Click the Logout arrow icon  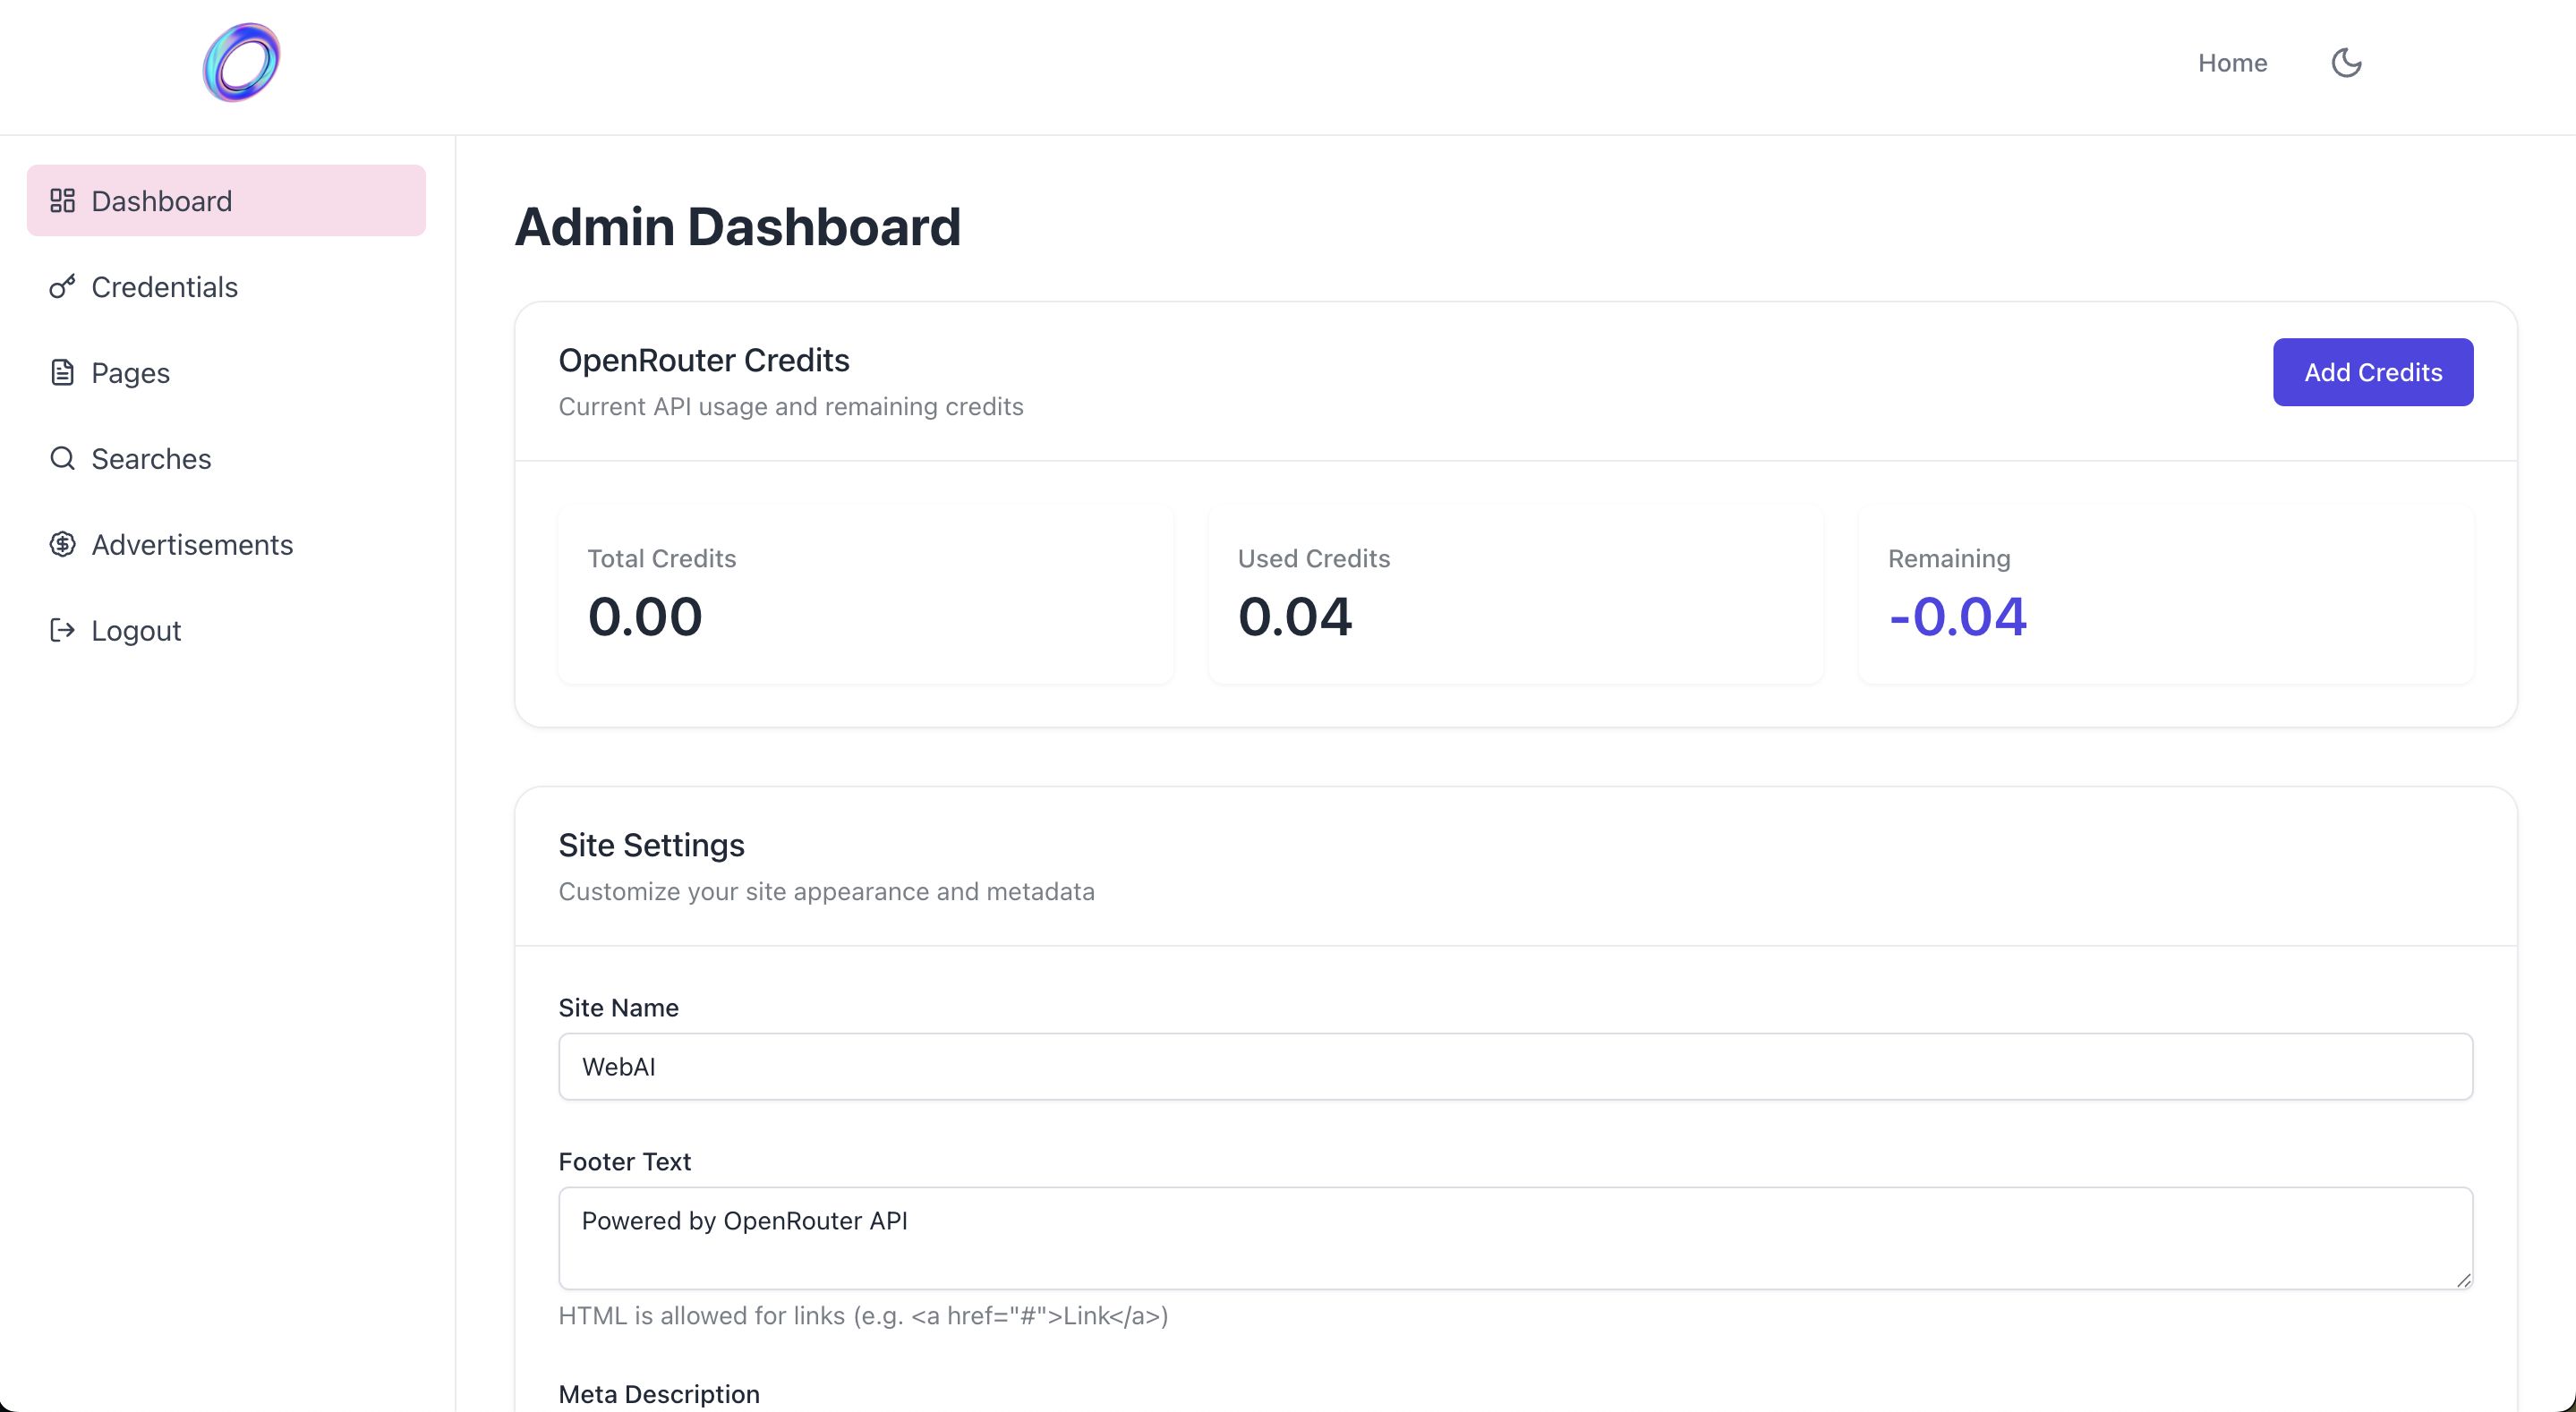click(62, 630)
